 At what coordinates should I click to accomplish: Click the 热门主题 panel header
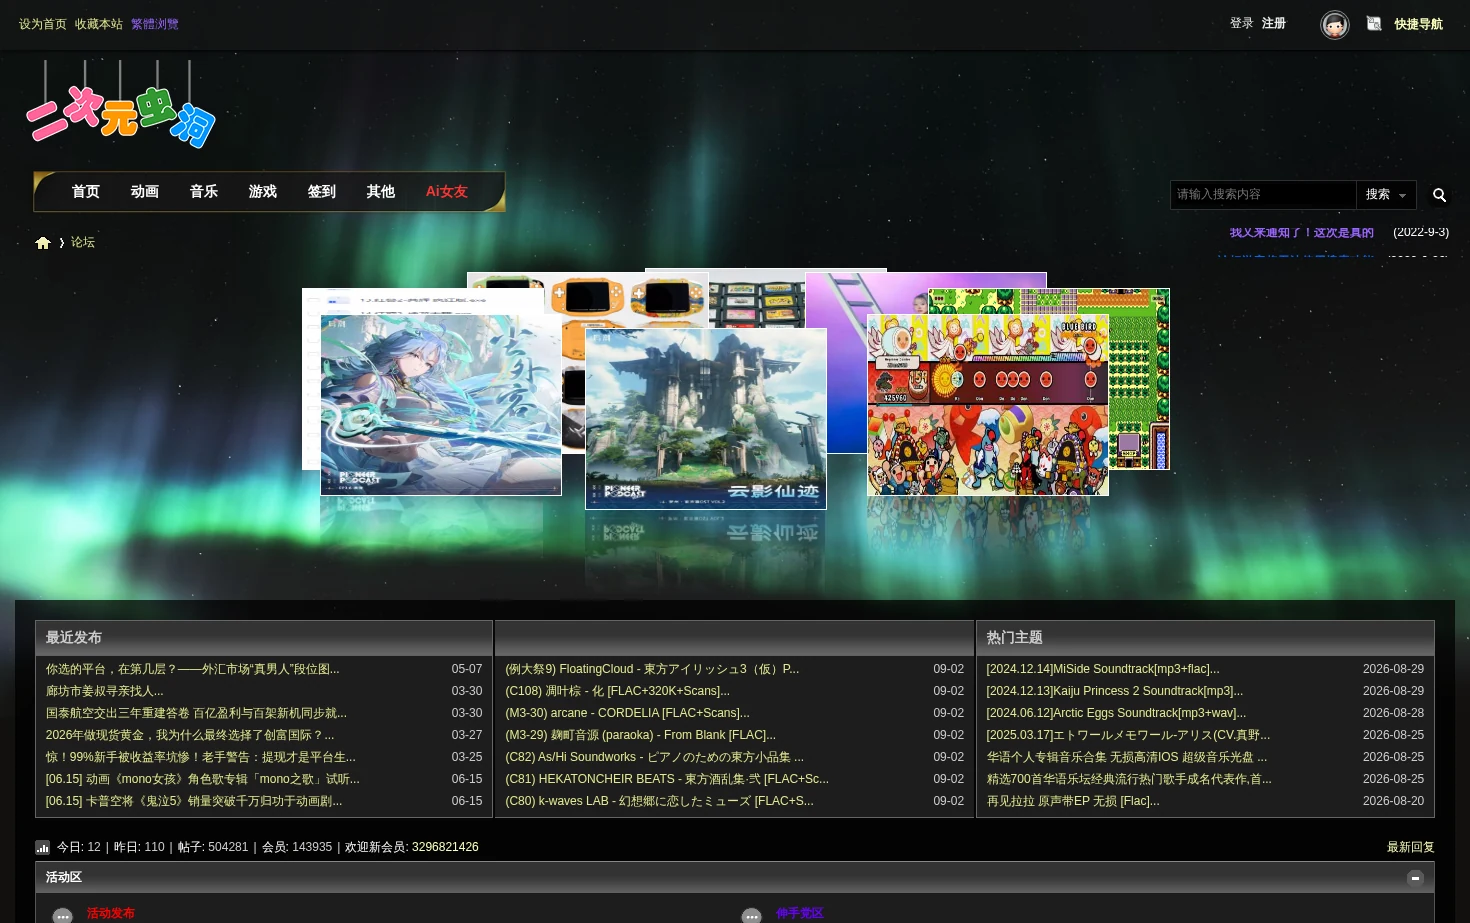tap(1205, 638)
